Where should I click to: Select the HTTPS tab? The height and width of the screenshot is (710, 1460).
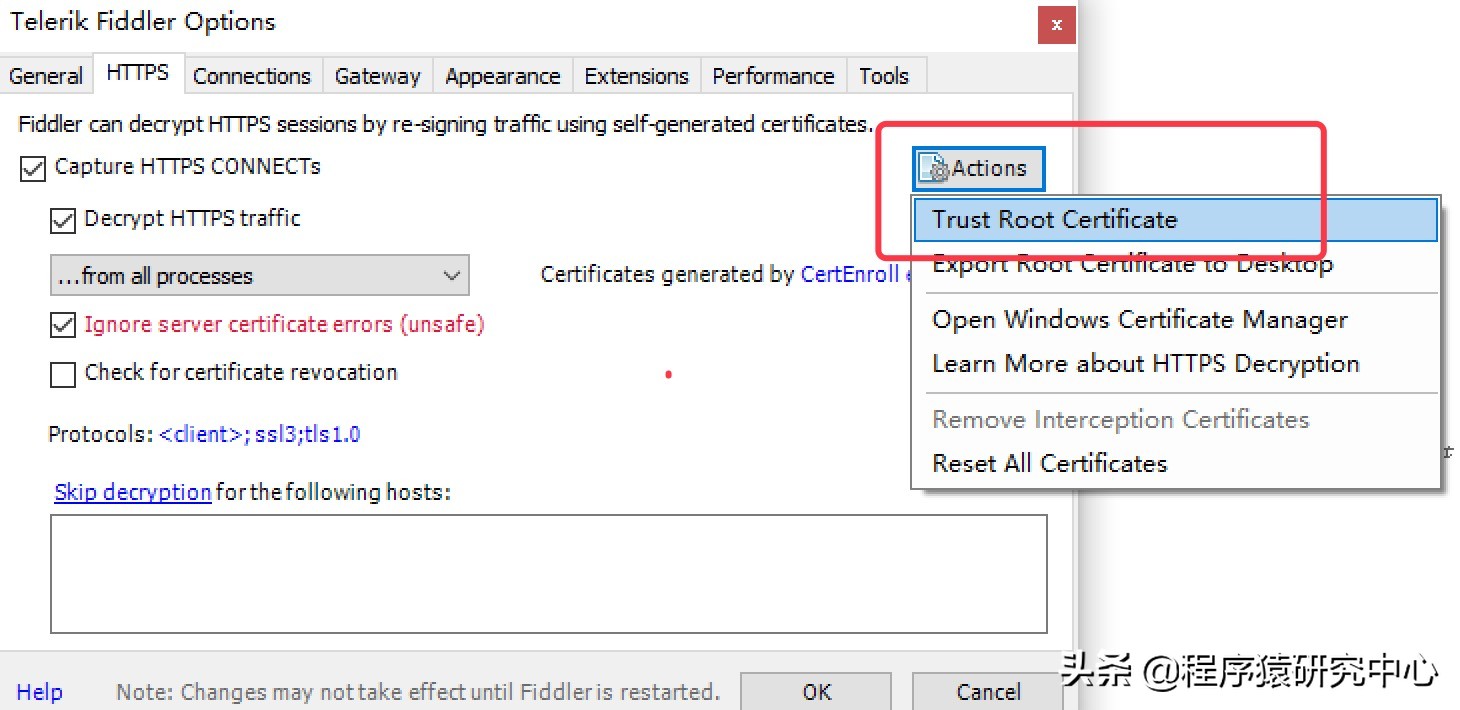click(138, 72)
